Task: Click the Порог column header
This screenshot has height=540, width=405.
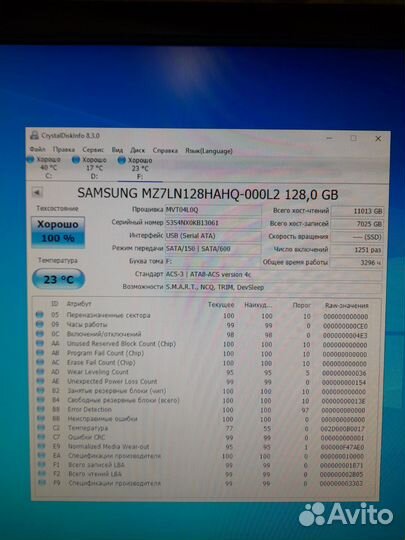Action: (x=301, y=305)
